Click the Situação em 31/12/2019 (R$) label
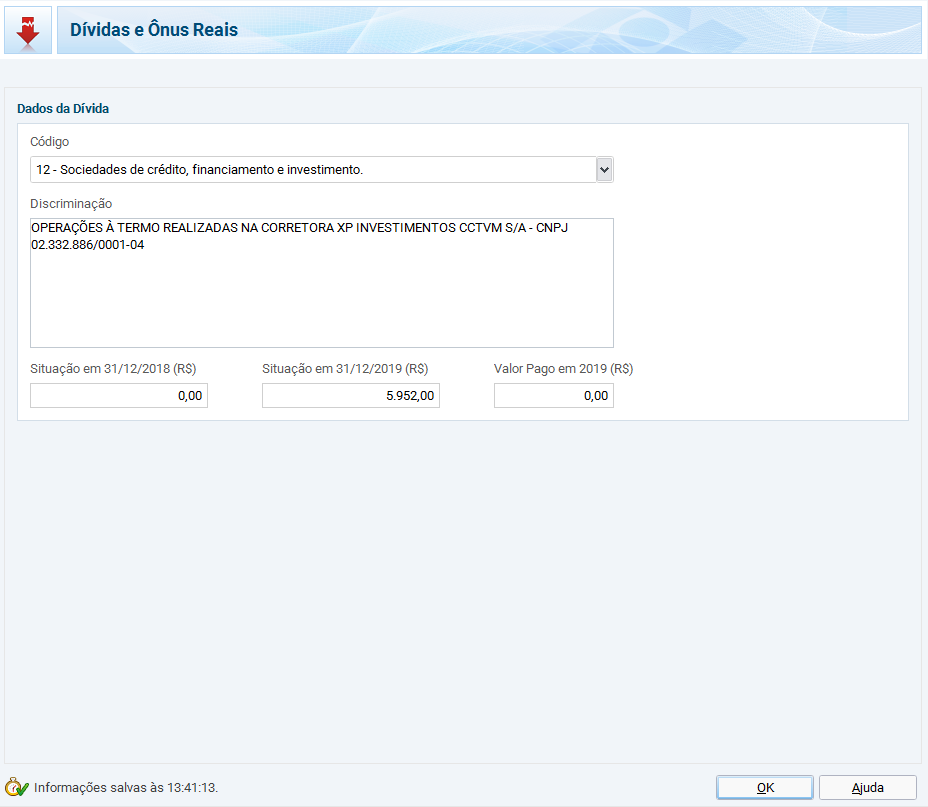The image size is (928, 807). click(345, 369)
